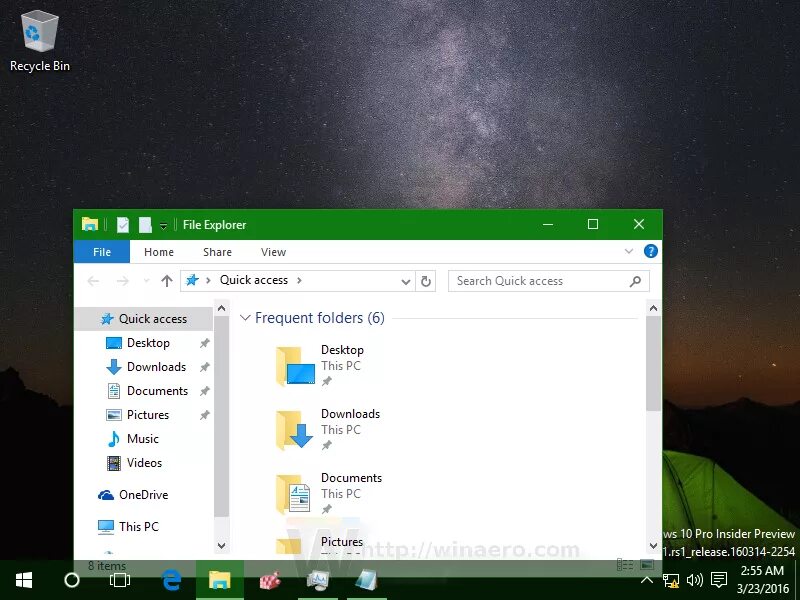Image resolution: width=800 pixels, height=600 pixels.
Task: Open the volume control tray icon
Action: tap(694, 580)
